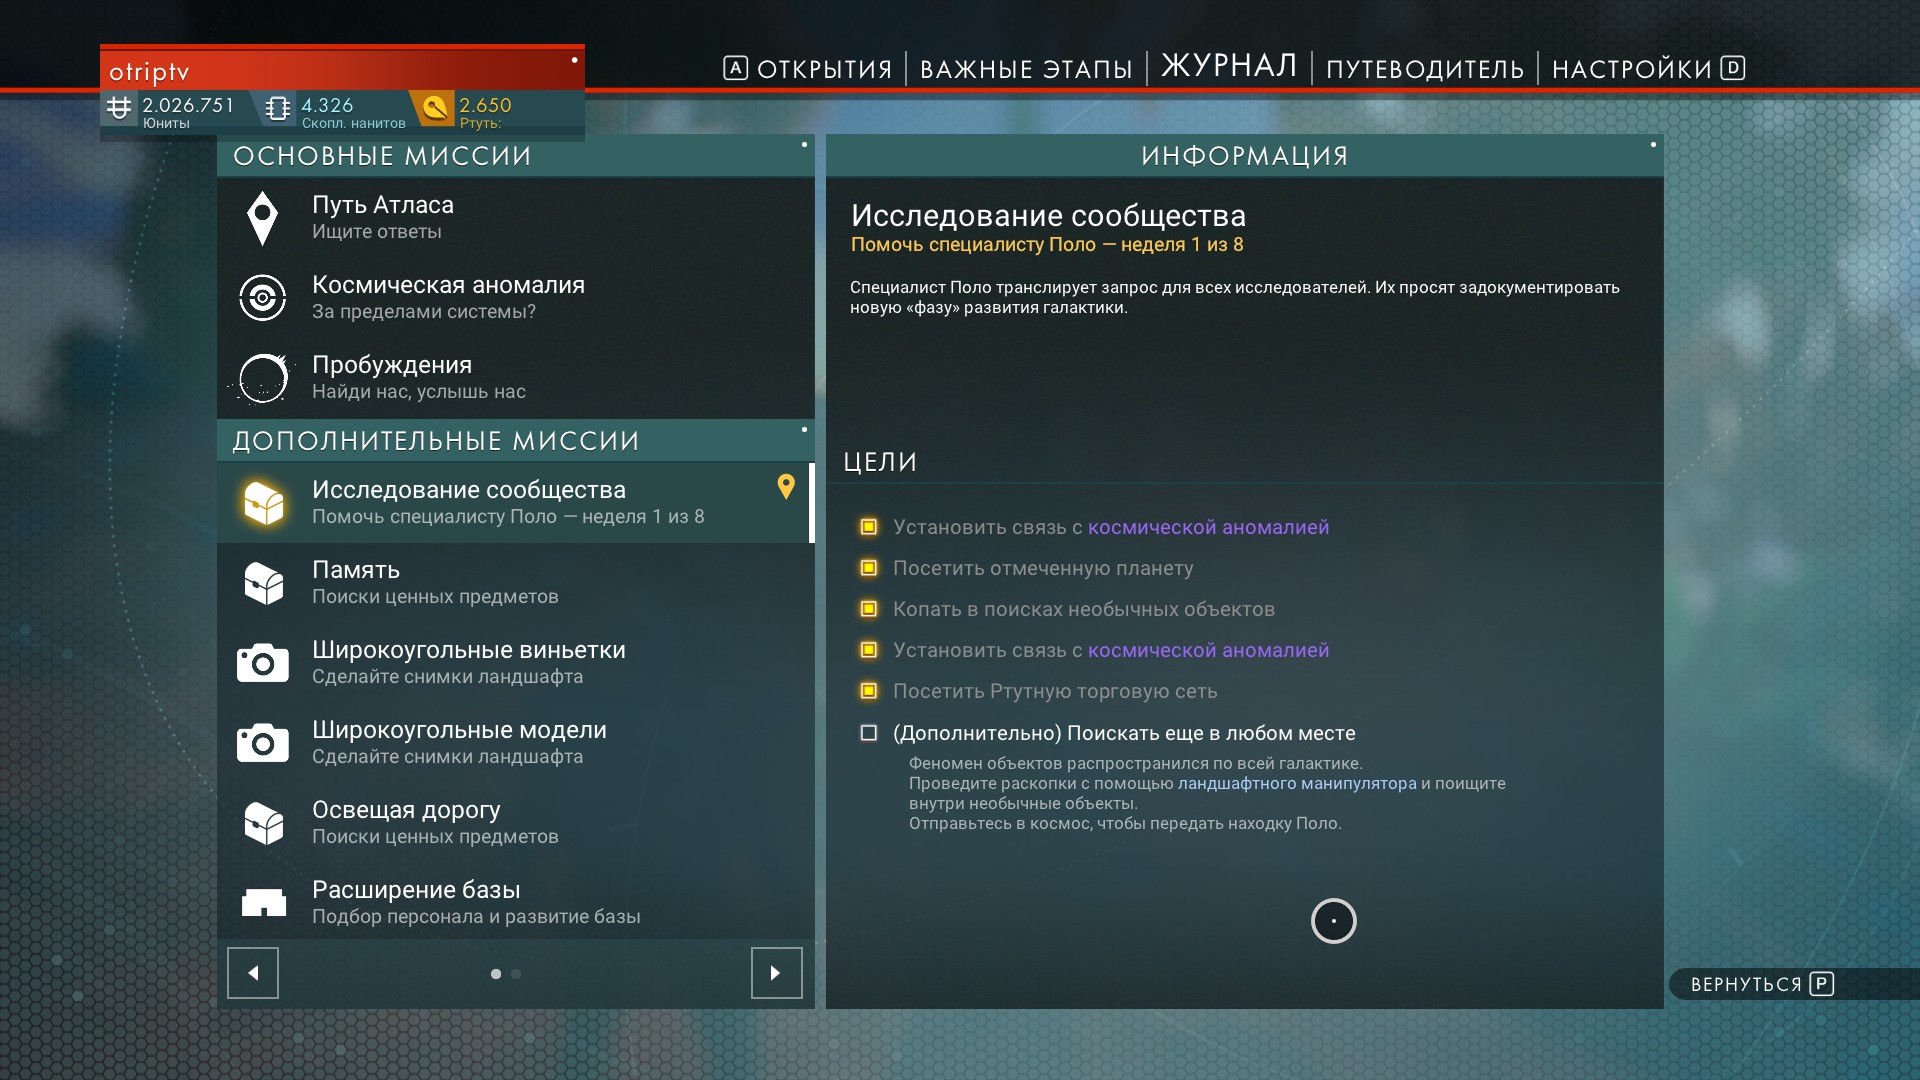The height and width of the screenshot is (1080, 1920).
Task: Click goal text Посетить Ртутную торговую сеть
Action: [1055, 691]
